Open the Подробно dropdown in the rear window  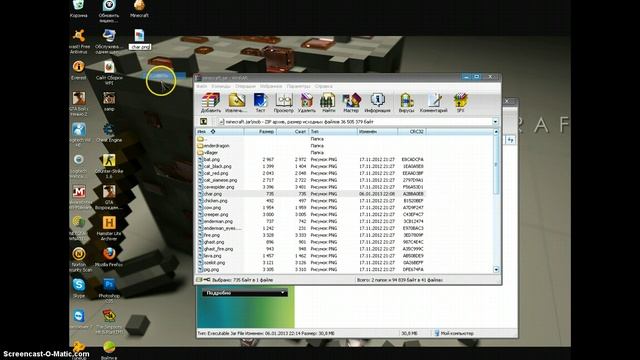pyautogui.click(x=245, y=293)
